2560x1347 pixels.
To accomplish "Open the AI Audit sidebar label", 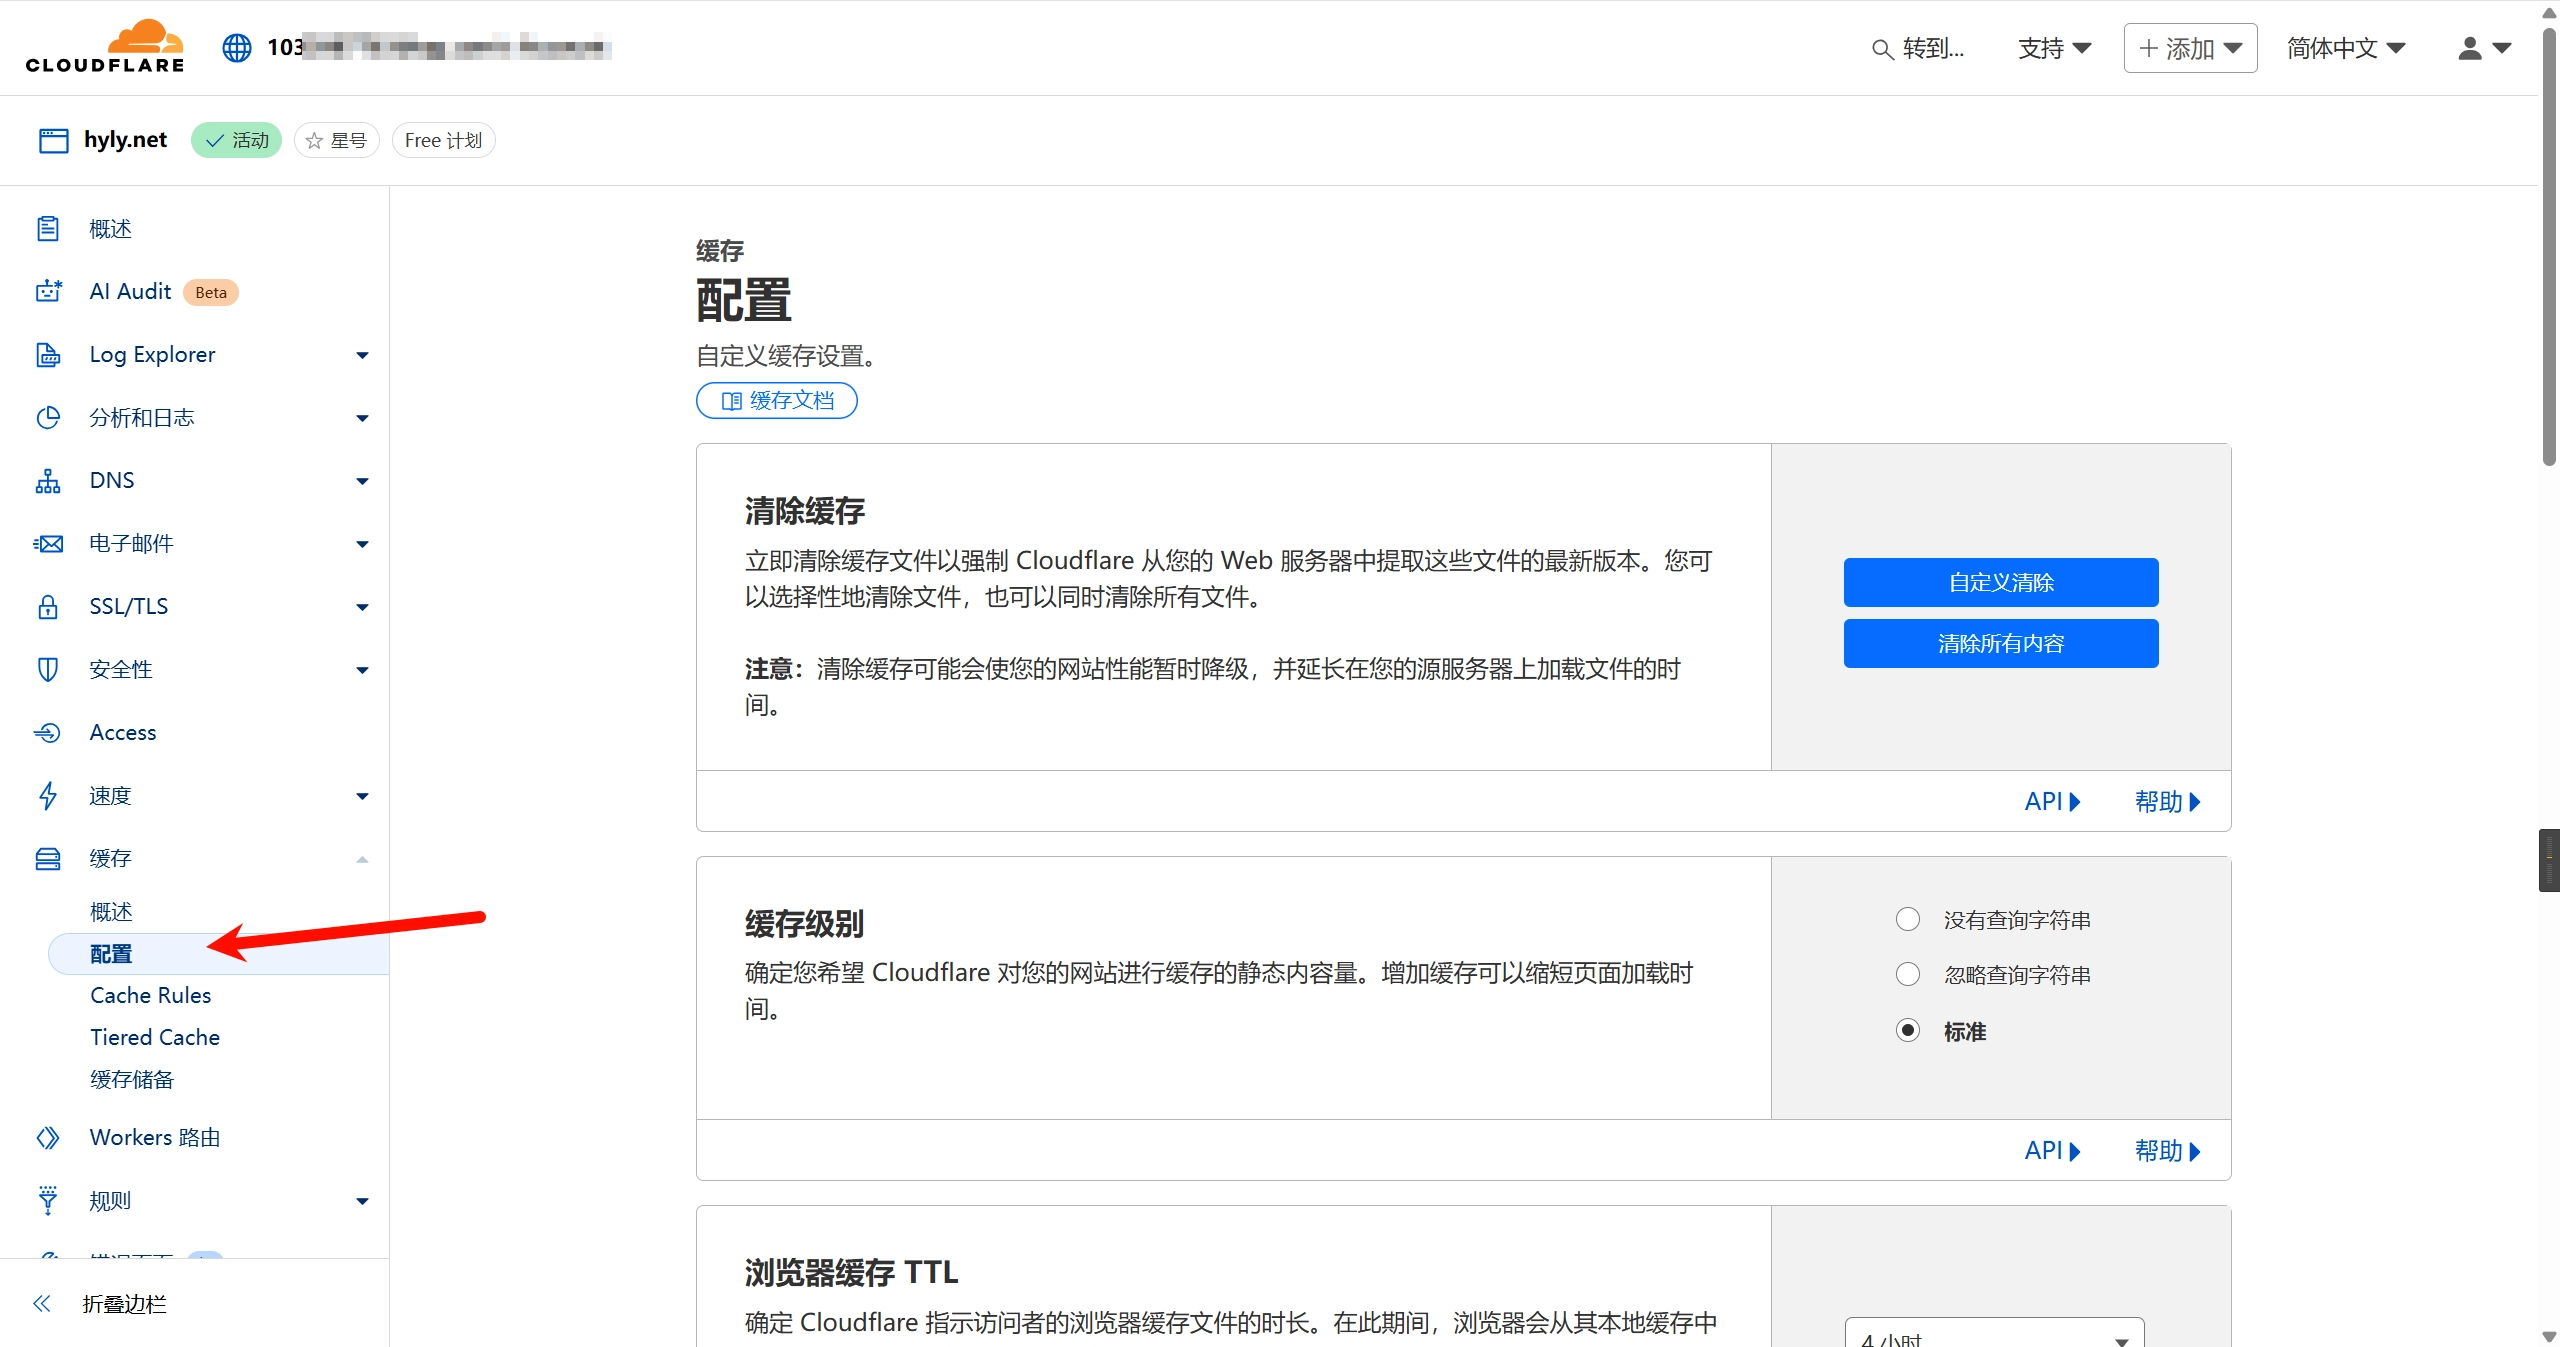I will tap(130, 291).
